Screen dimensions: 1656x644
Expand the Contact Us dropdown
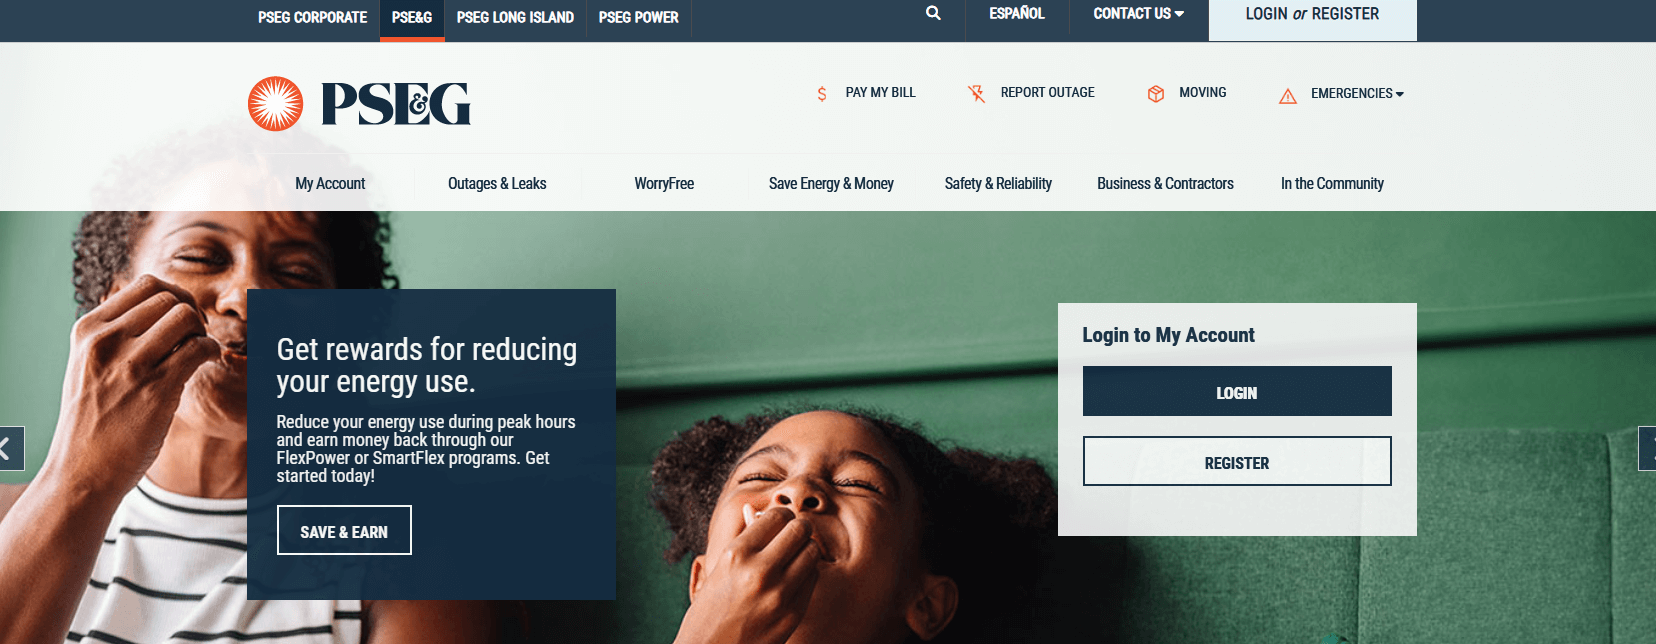(1138, 14)
